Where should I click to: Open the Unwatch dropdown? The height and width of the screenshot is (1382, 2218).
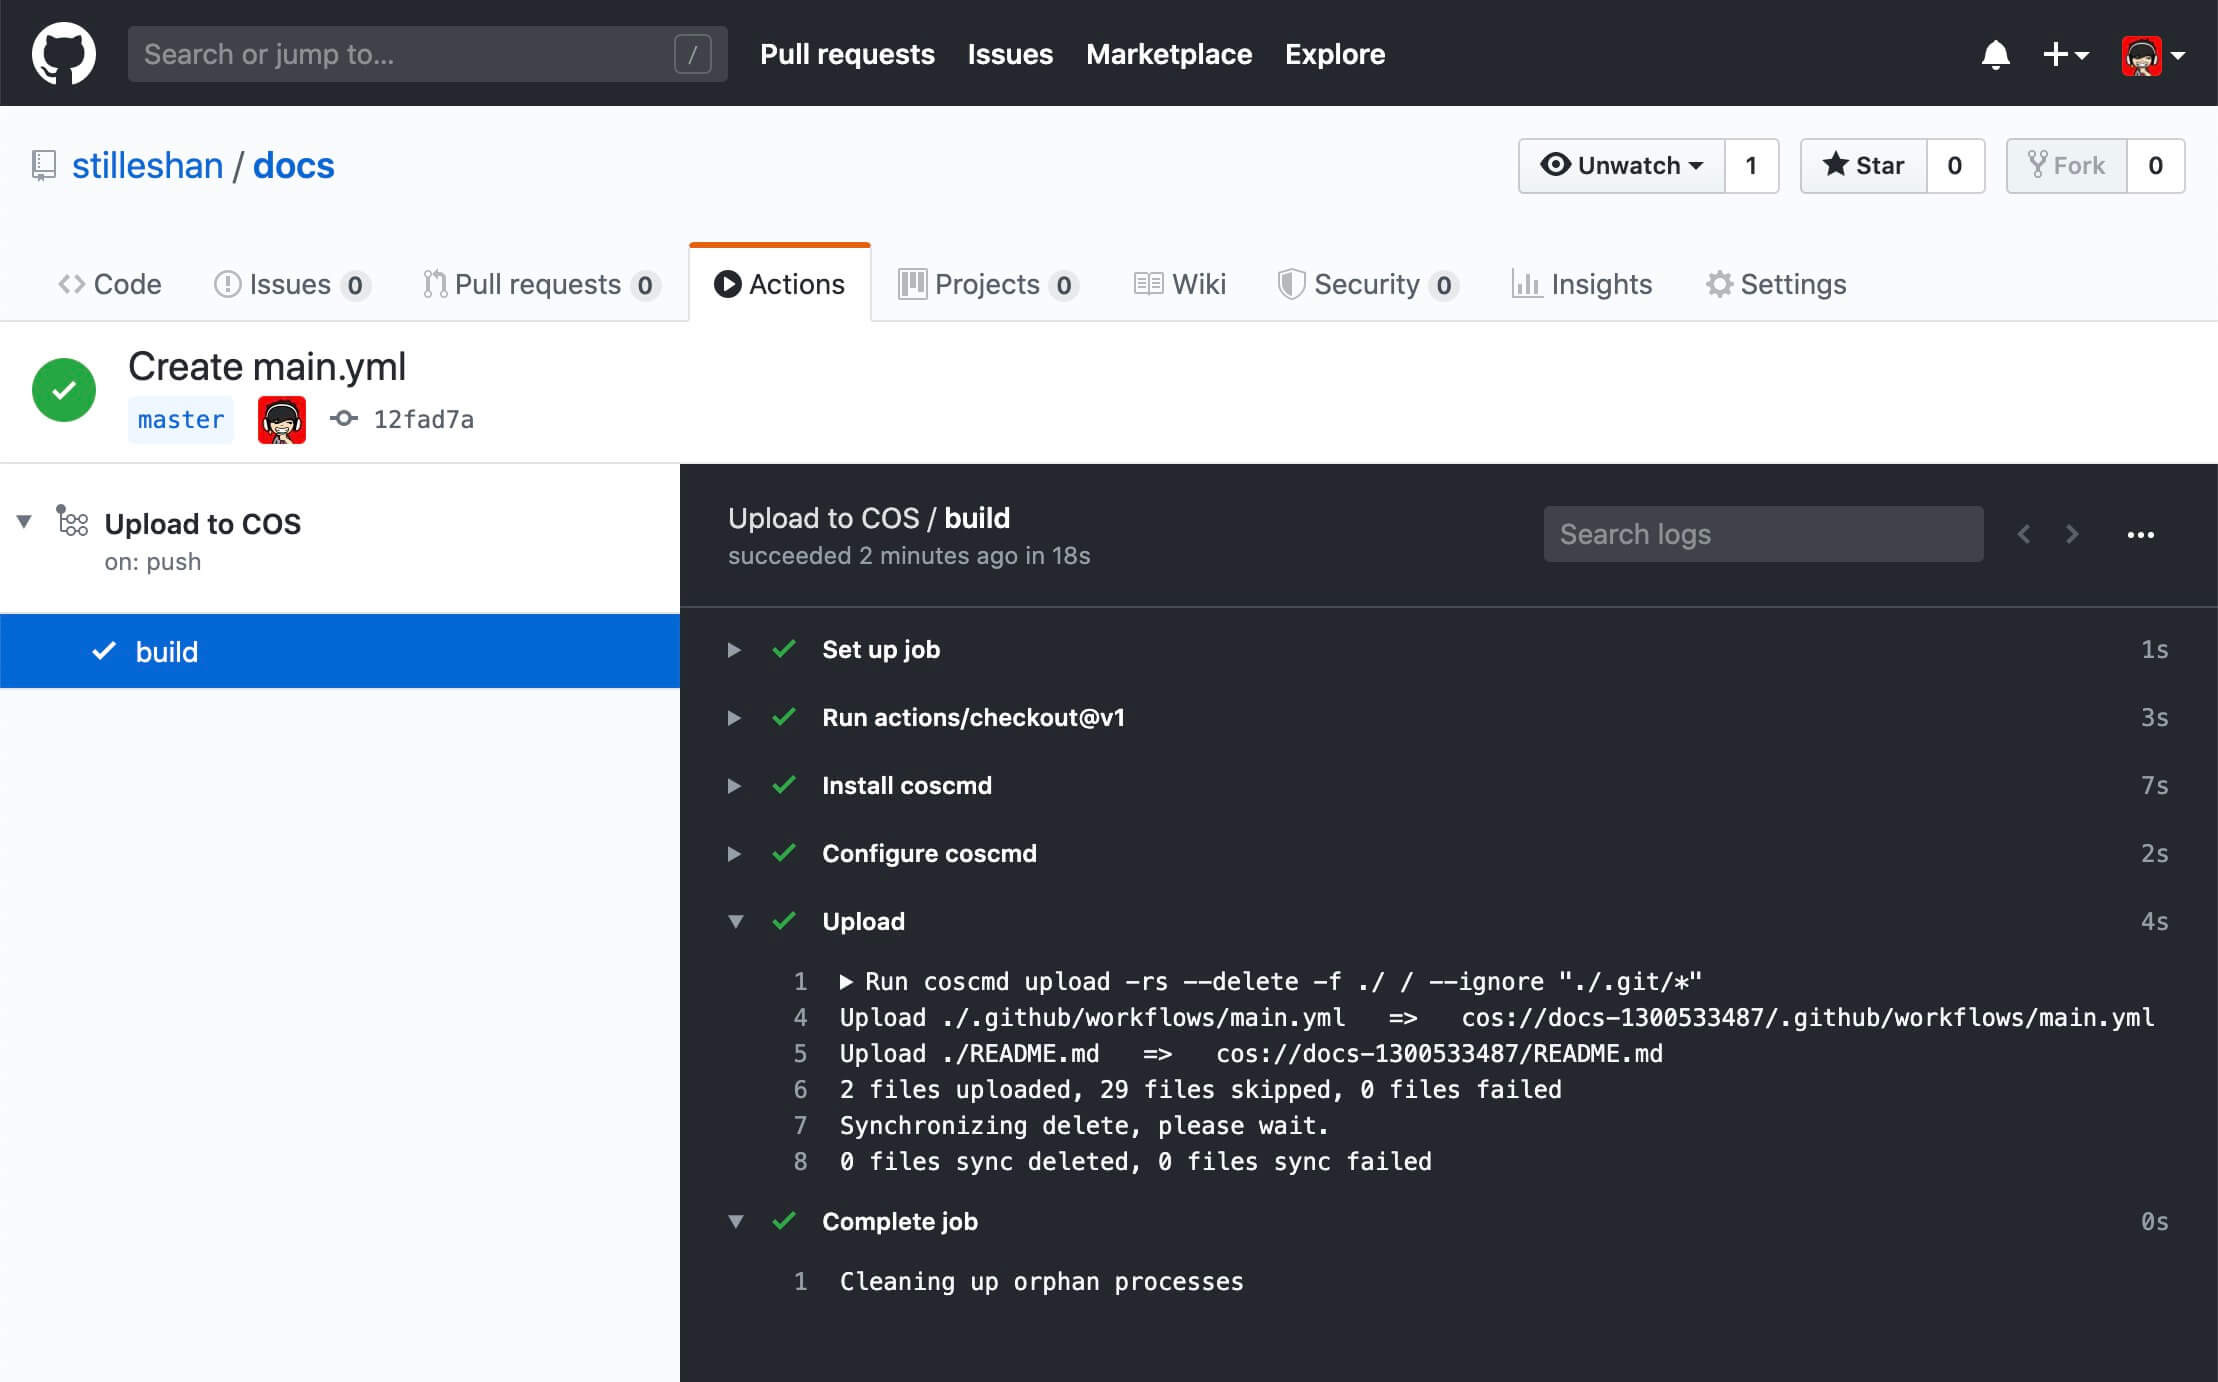coord(1621,165)
